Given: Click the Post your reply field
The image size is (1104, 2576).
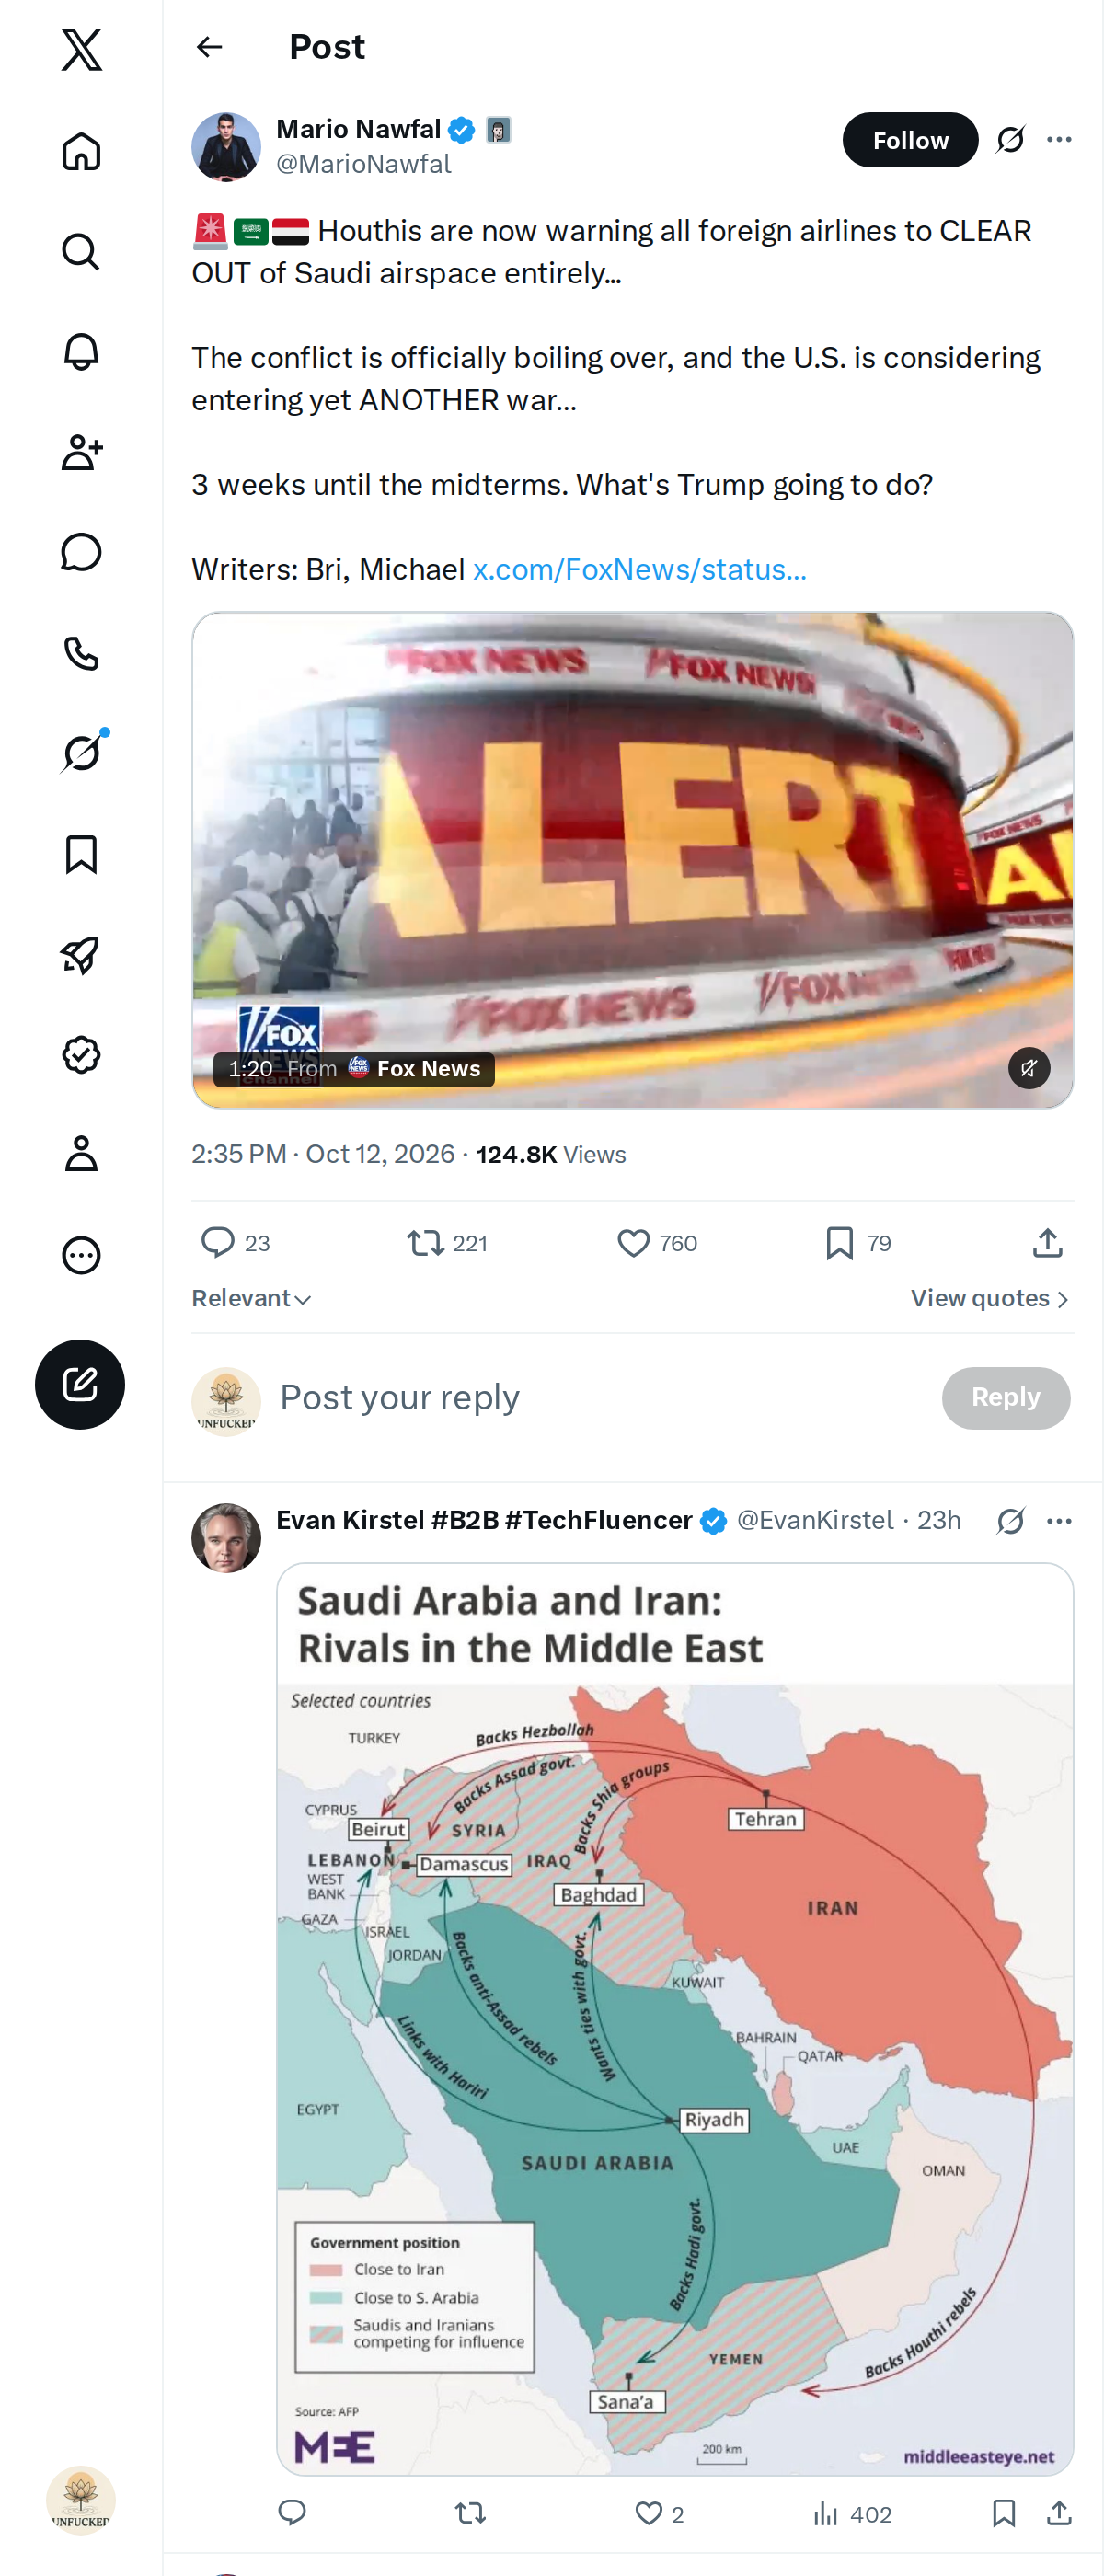Looking at the screenshot, I should tap(600, 1397).
